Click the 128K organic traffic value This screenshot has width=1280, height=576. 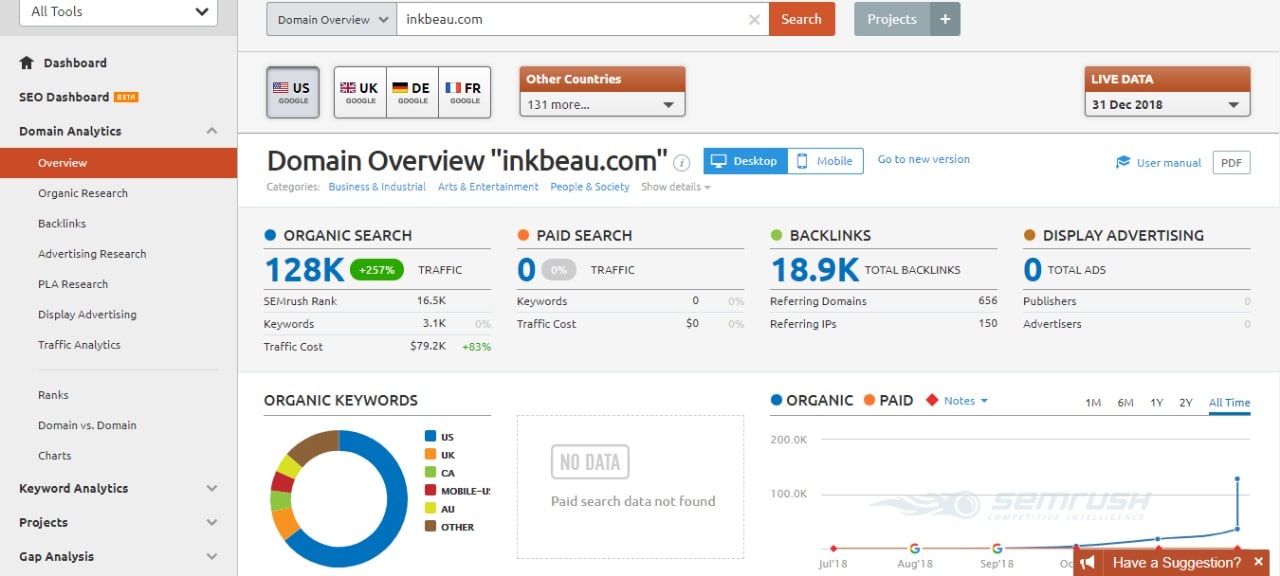(304, 270)
